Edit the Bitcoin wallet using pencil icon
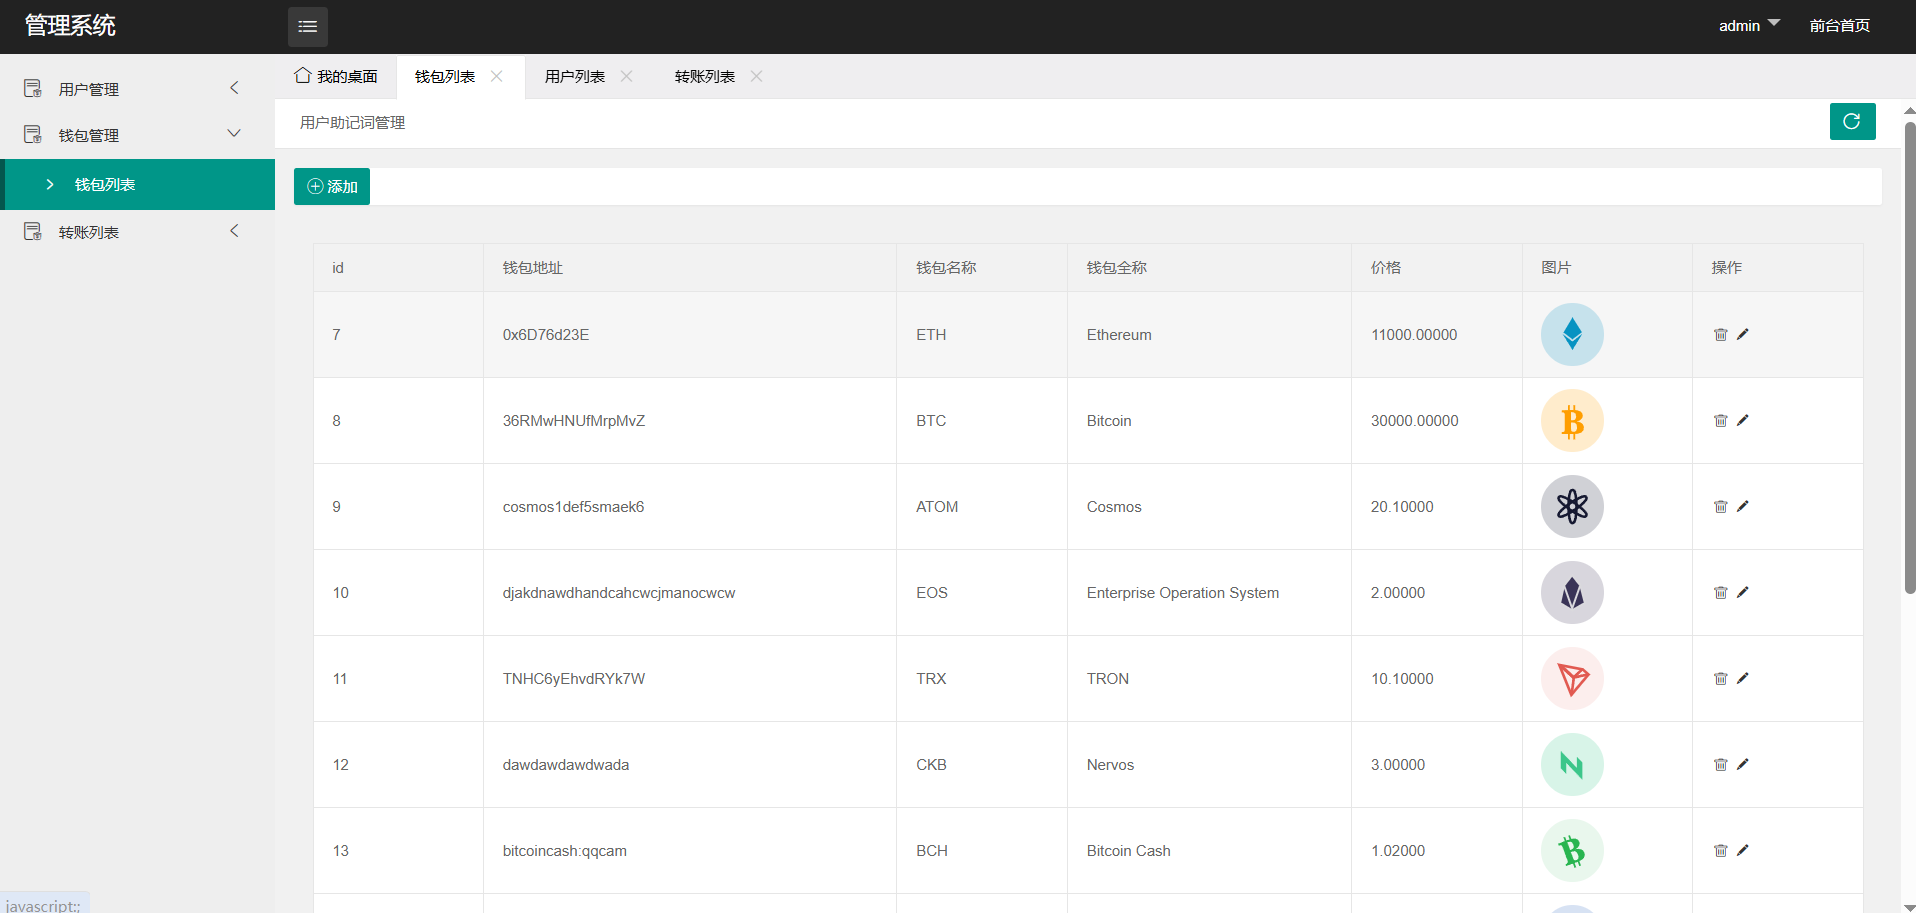The width and height of the screenshot is (1916, 913). click(1742, 421)
